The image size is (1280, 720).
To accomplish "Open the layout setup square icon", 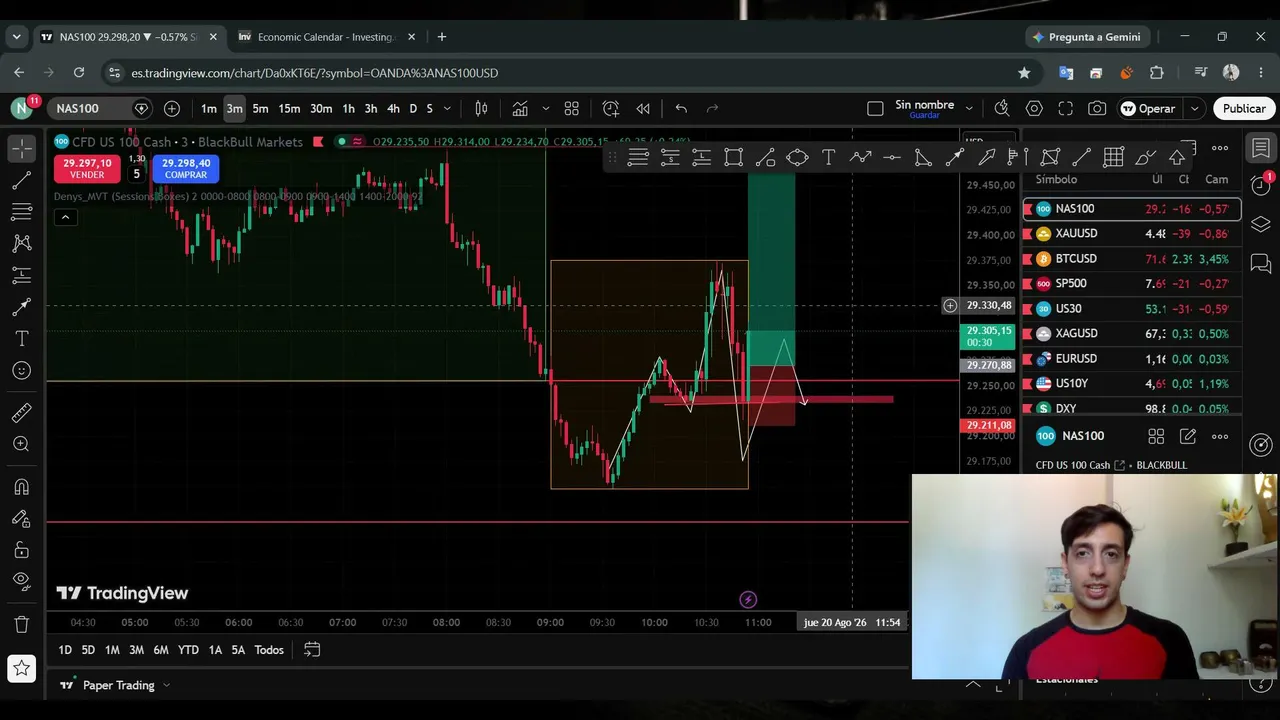I will click(875, 108).
